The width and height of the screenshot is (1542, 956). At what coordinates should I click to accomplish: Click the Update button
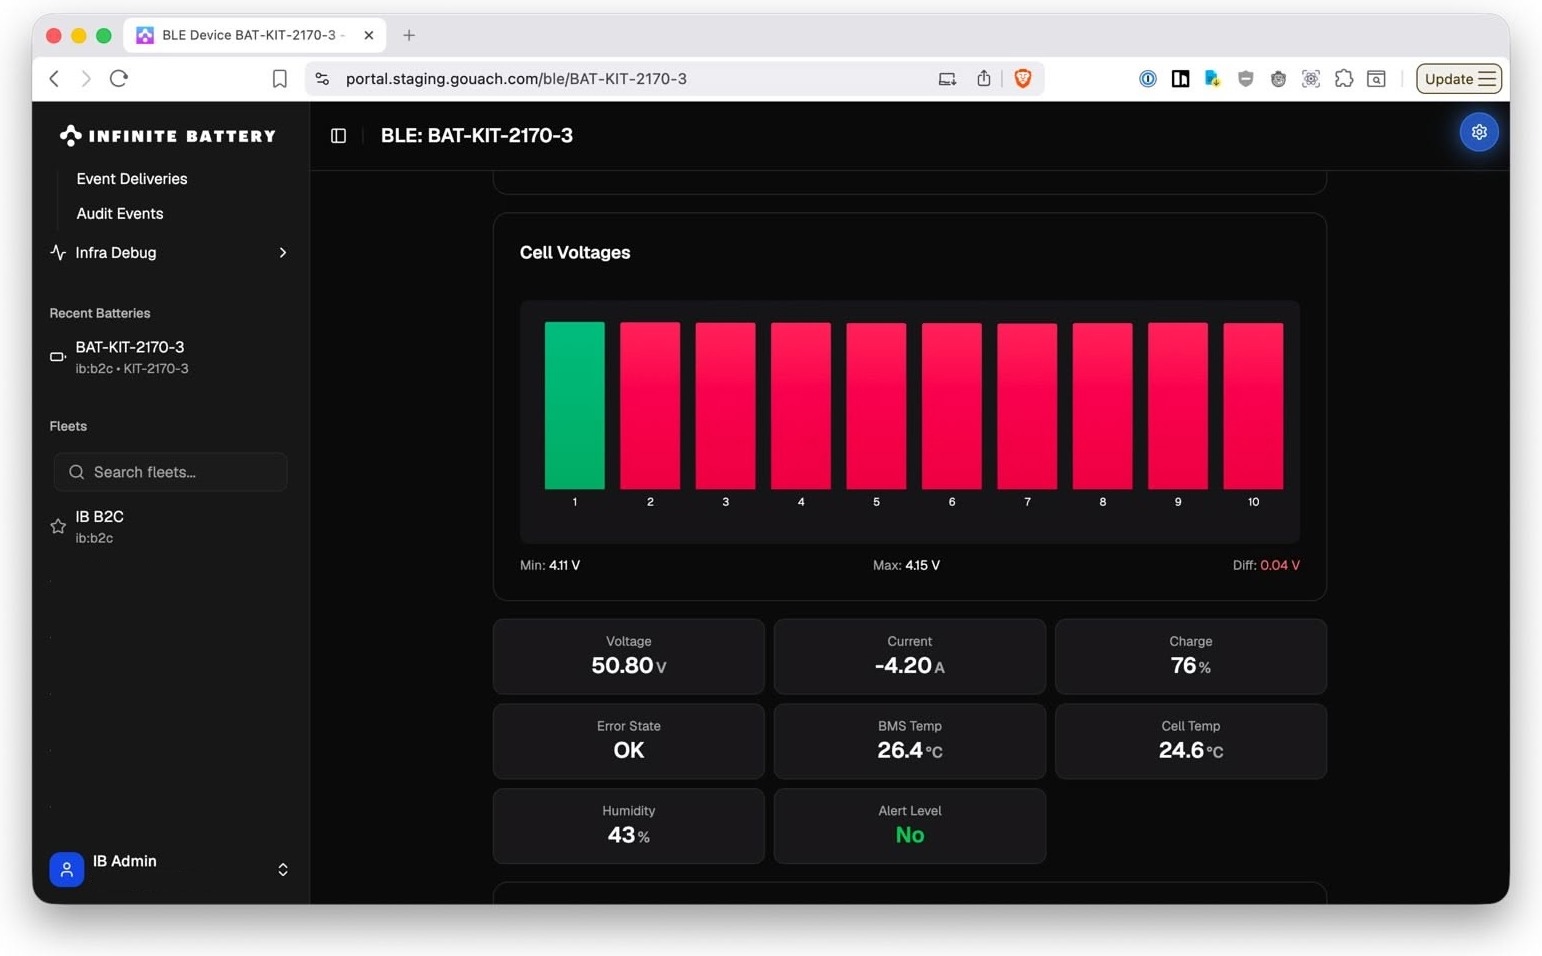1459,78
